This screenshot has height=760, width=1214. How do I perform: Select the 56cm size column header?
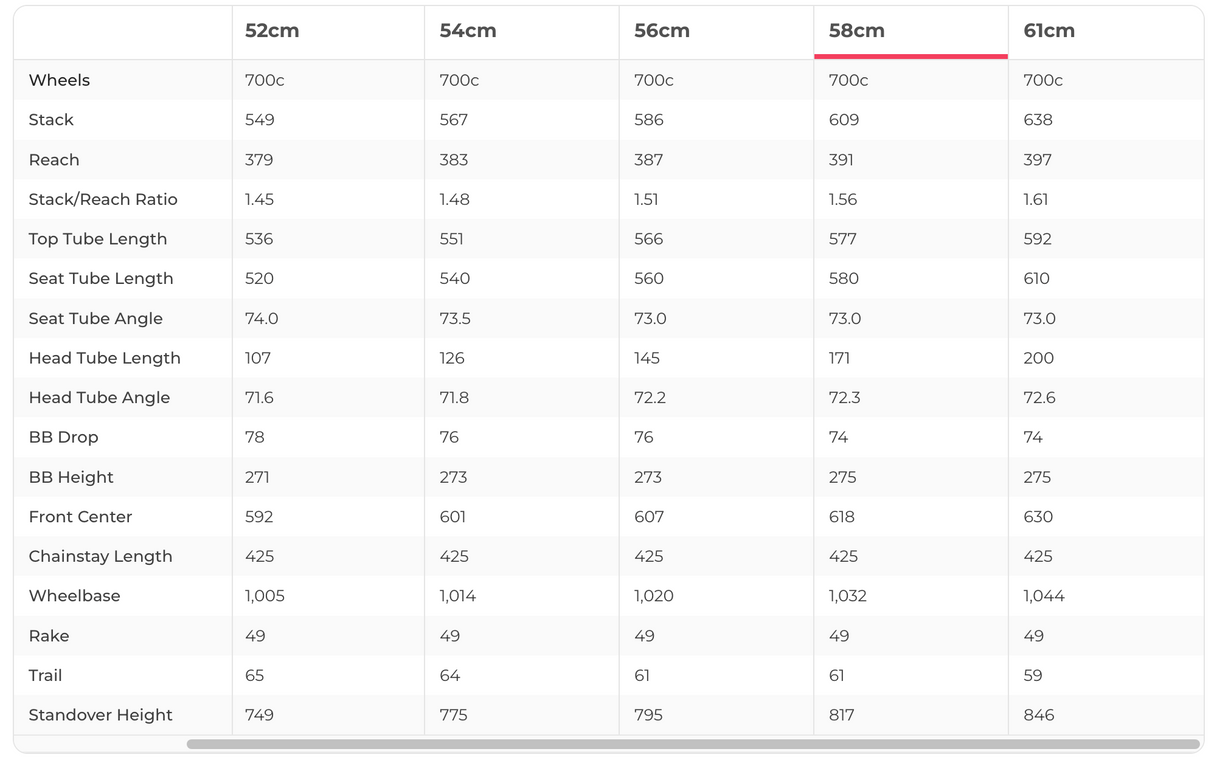point(662,31)
